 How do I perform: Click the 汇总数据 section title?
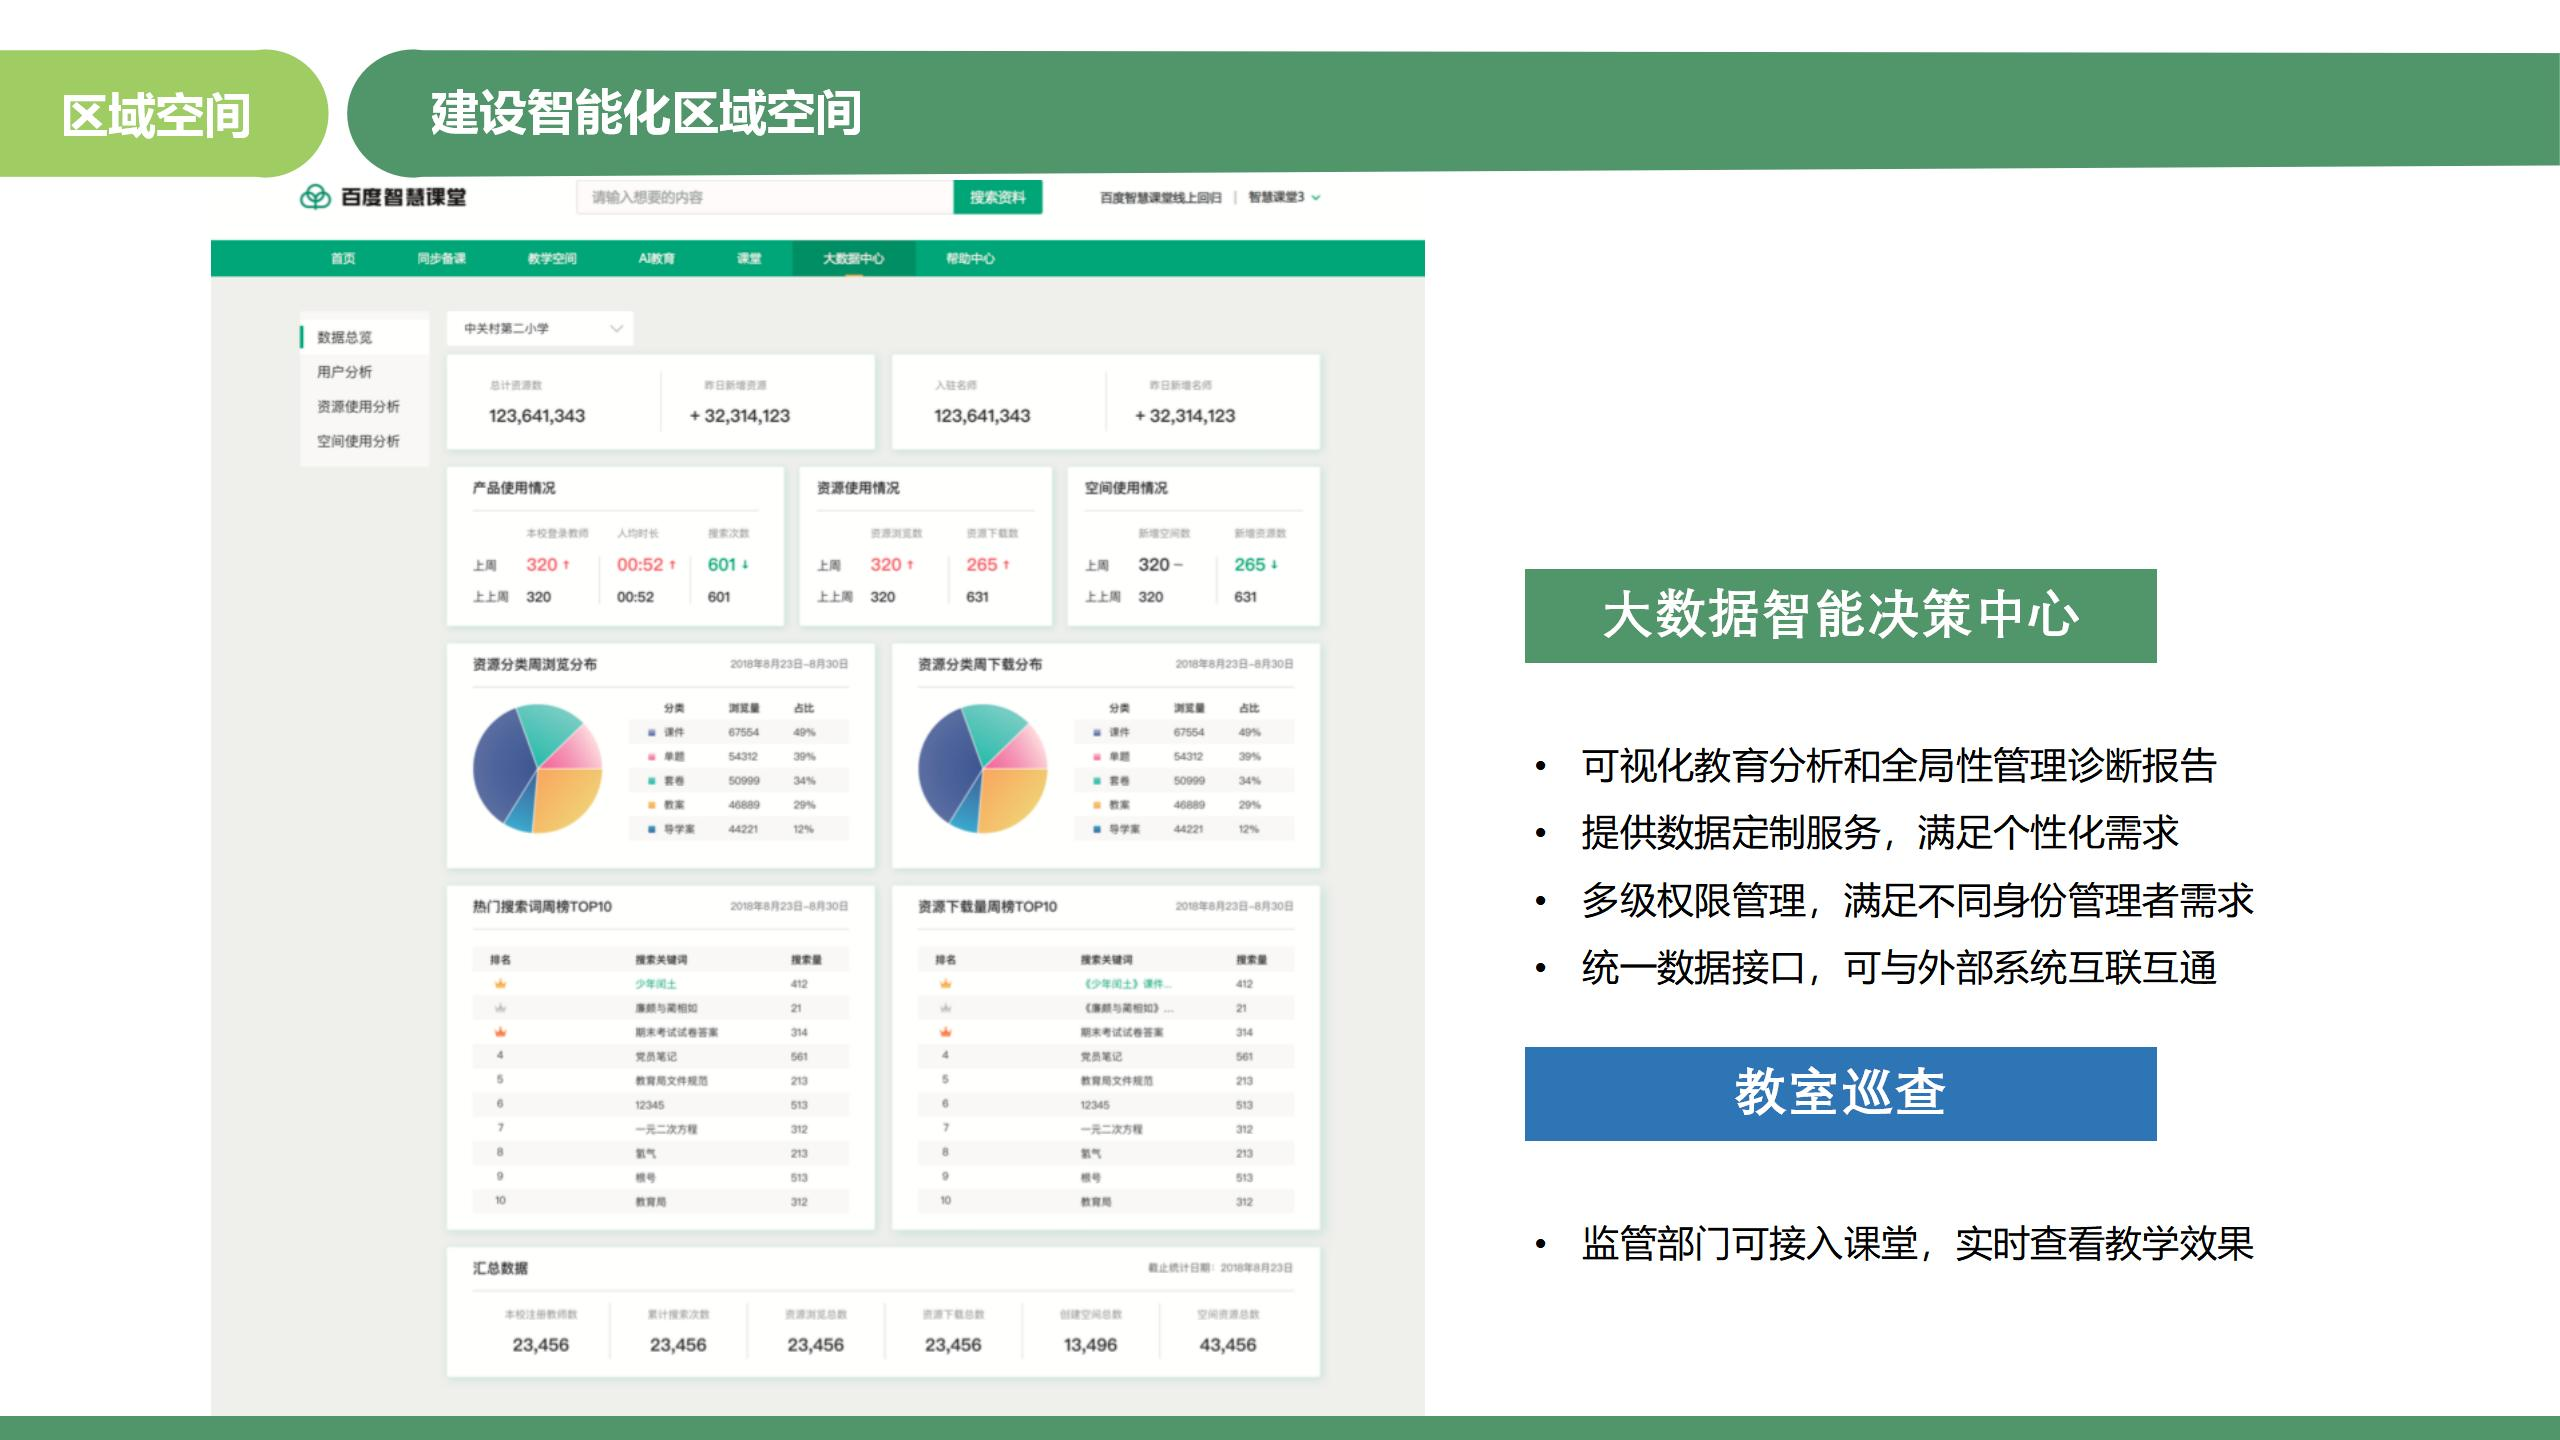pos(500,1268)
